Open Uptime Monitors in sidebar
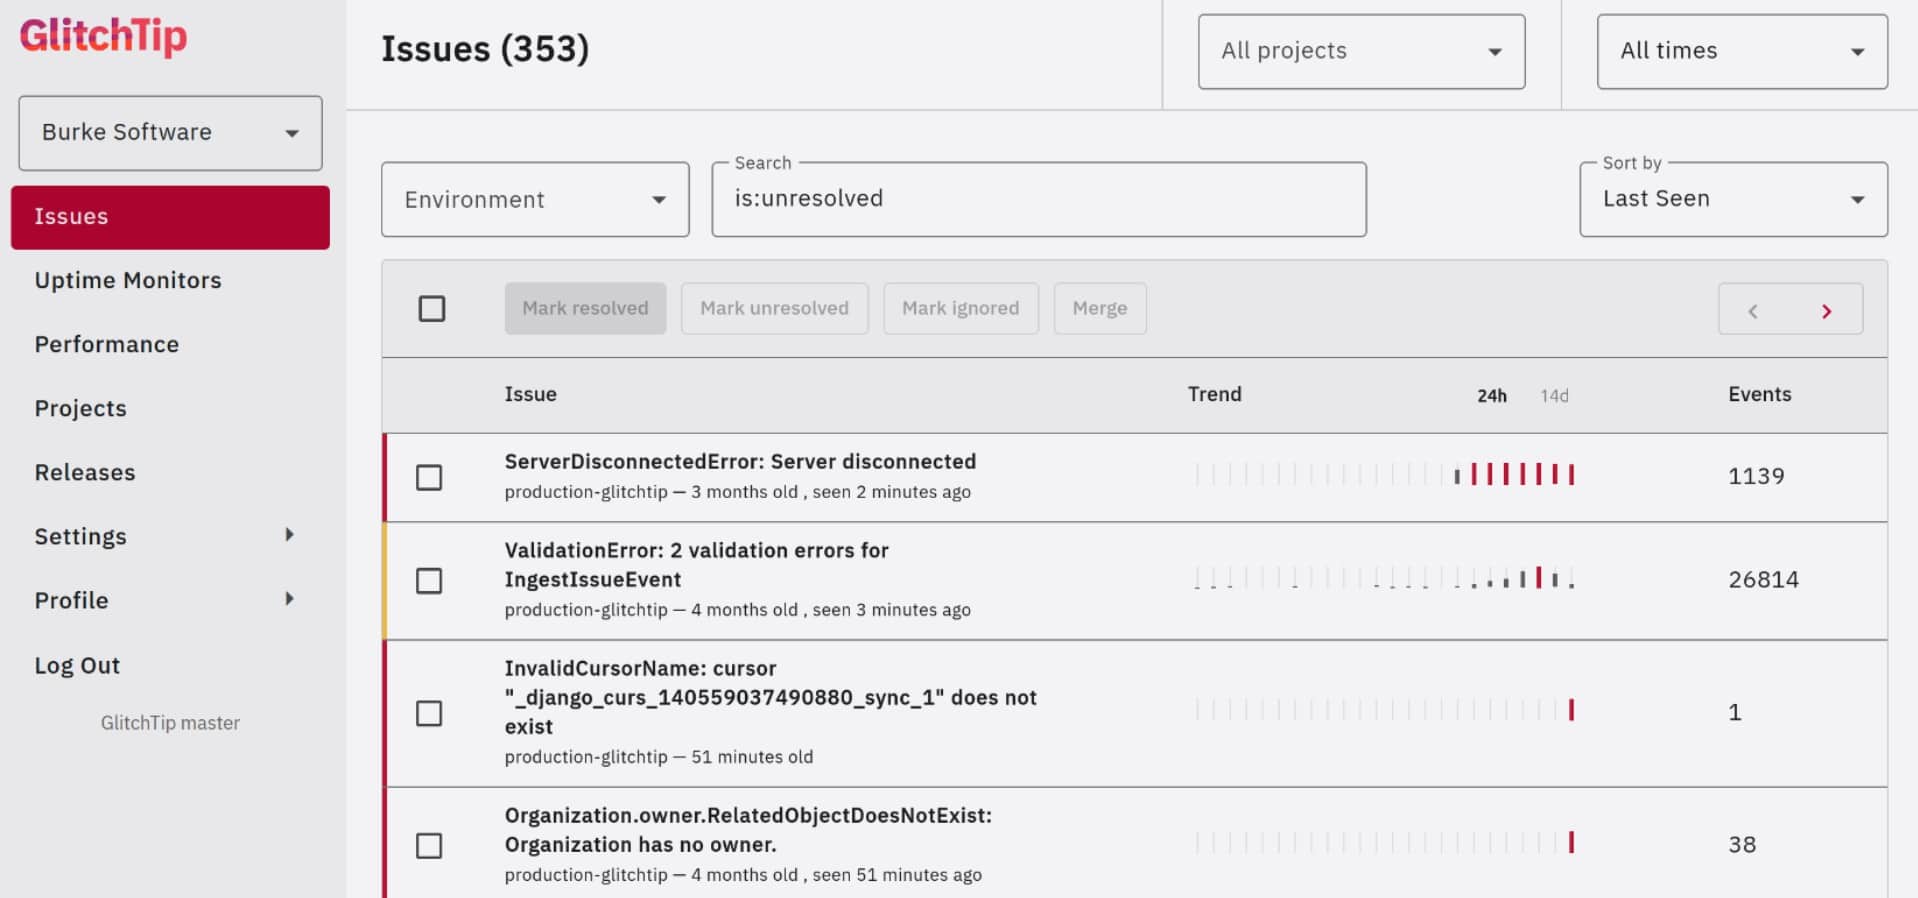 tap(128, 280)
